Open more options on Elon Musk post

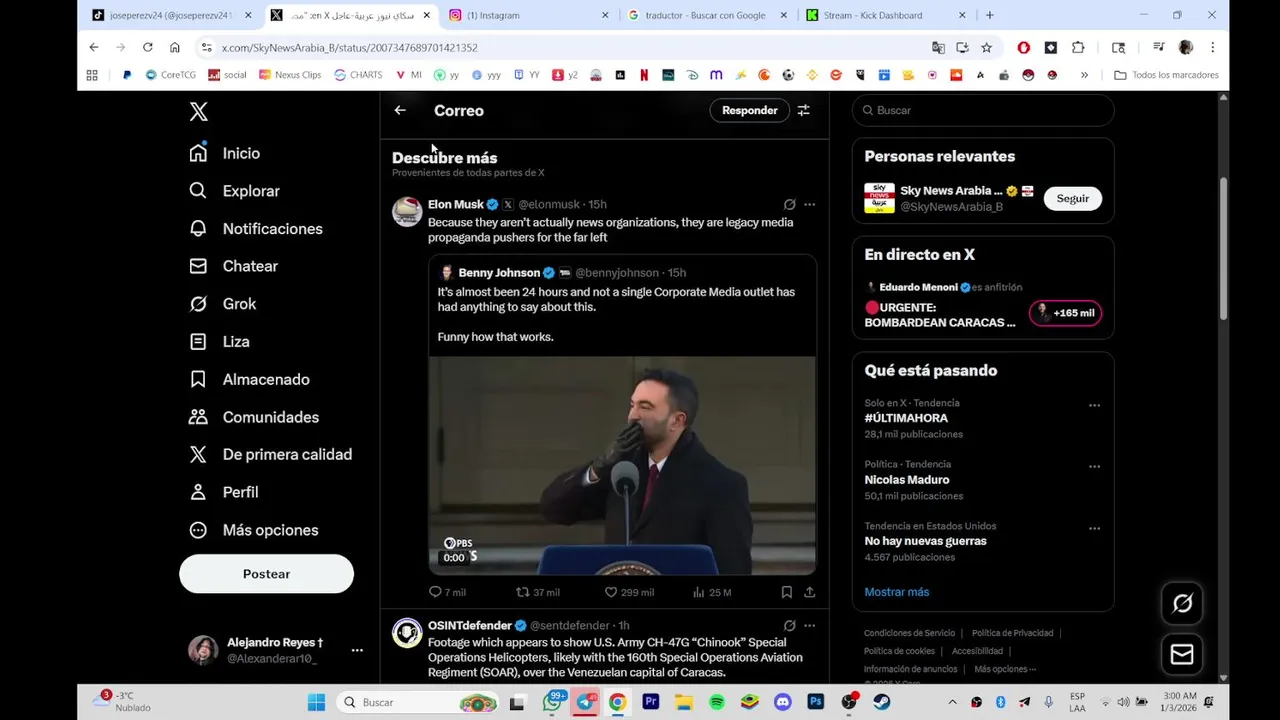click(x=809, y=204)
